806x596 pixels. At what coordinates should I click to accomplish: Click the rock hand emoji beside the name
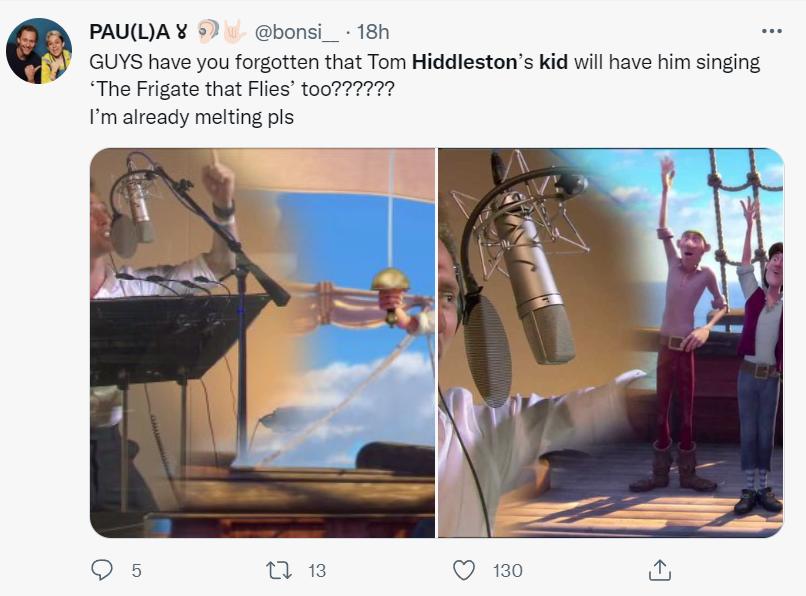pyautogui.click(x=233, y=32)
